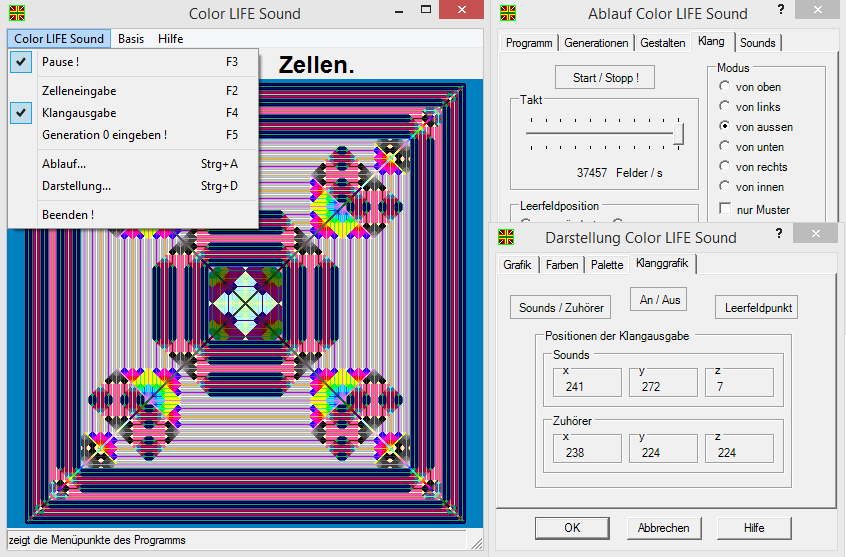Switch to the Programm tab
Image resolution: width=846 pixels, height=557 pixels.
529,43
